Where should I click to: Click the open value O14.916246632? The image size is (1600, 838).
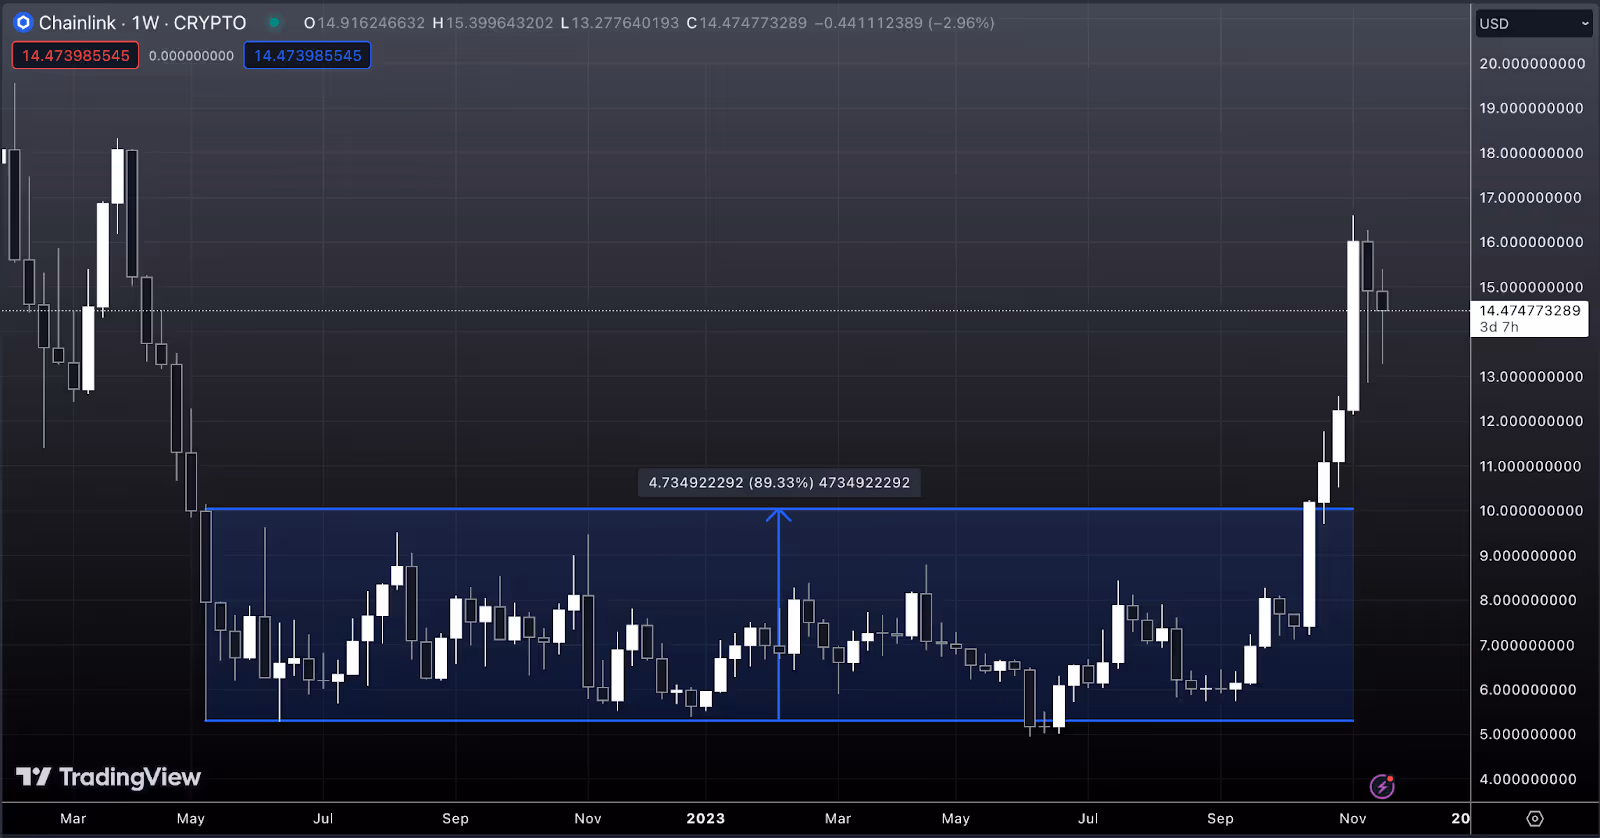(x=365, y=23)
